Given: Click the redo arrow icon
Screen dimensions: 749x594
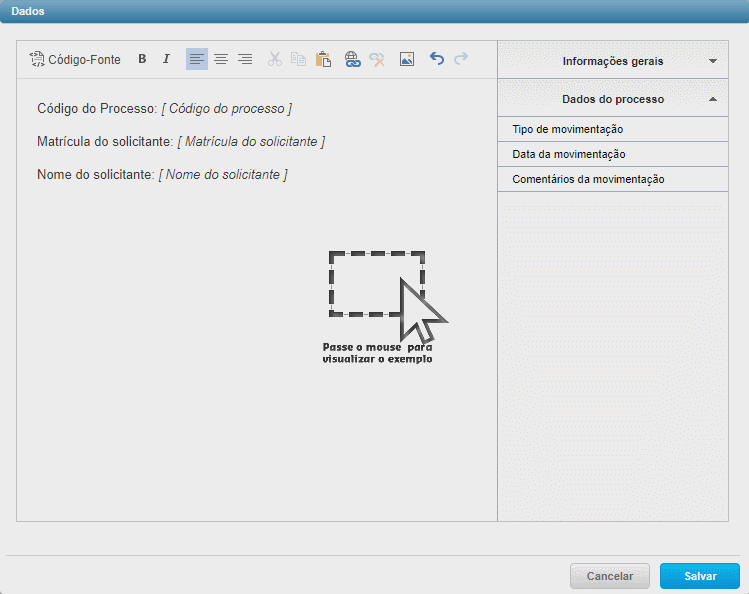Looking at the screenshot, I should point(461,60).
